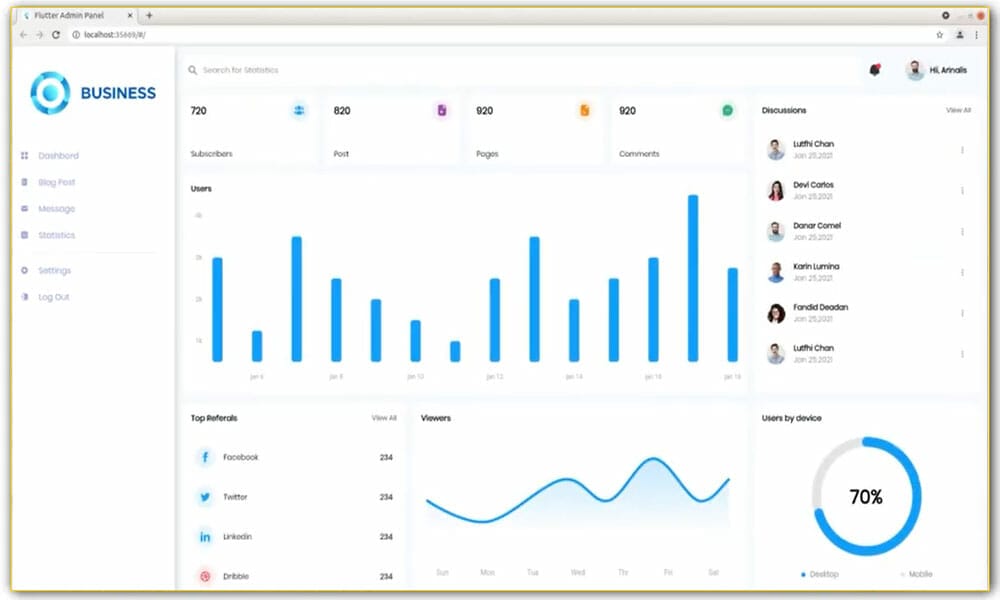Click View All in Top Referrals
This screenshot has height=600, width=1000.
[384, 418]
